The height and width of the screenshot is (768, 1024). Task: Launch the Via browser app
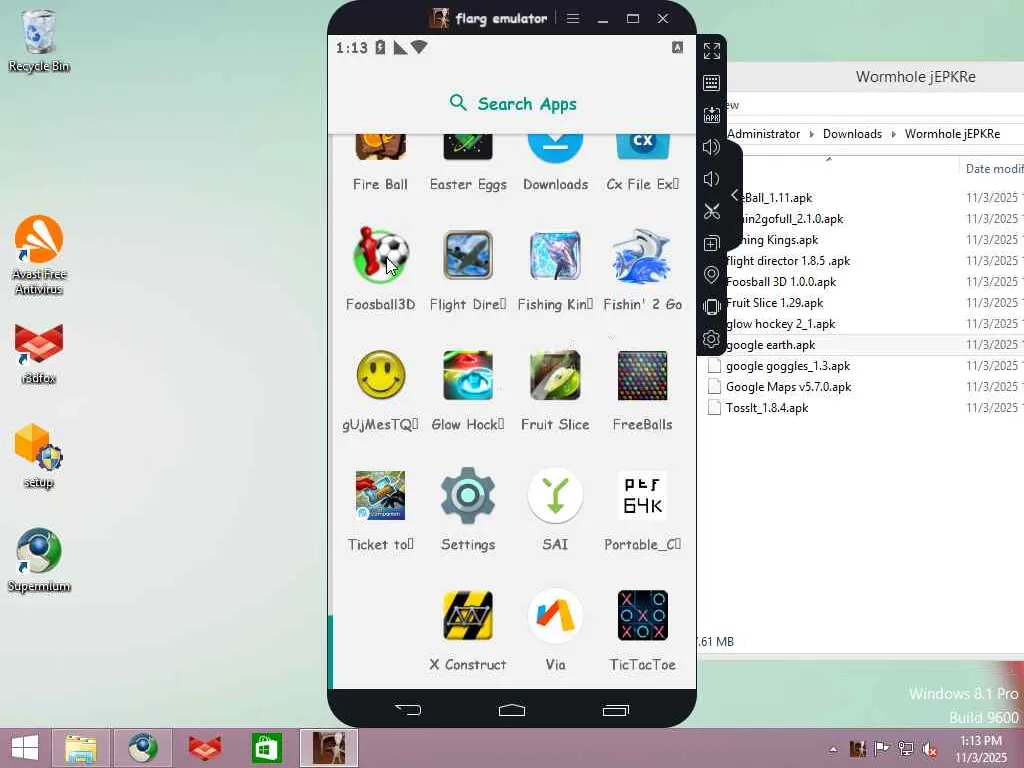point(555,615)
